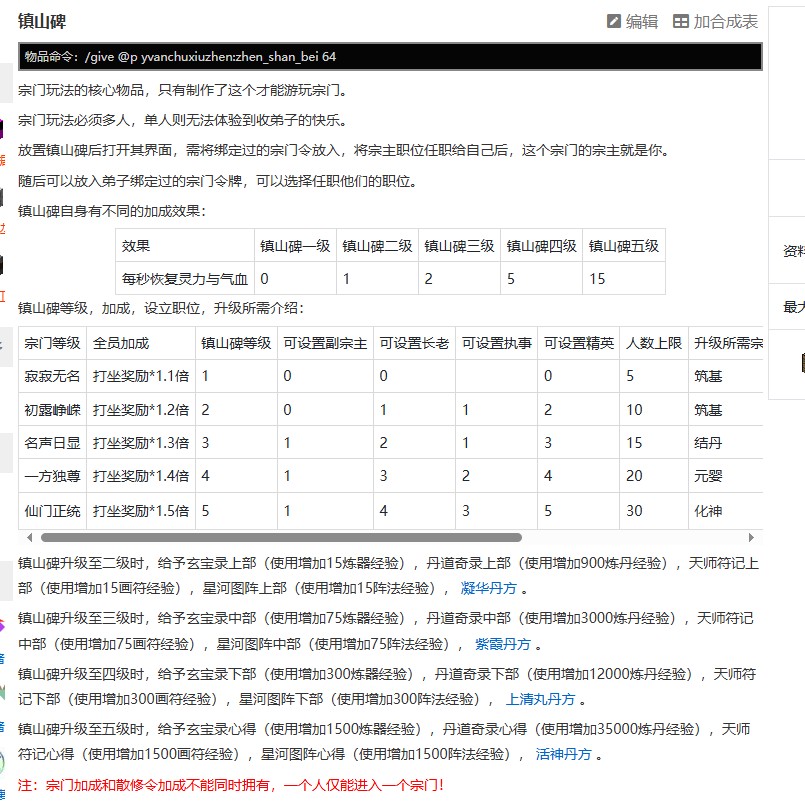Click the 宗门等级 column header
Viewport: 805px width, 802px height.
52,343
